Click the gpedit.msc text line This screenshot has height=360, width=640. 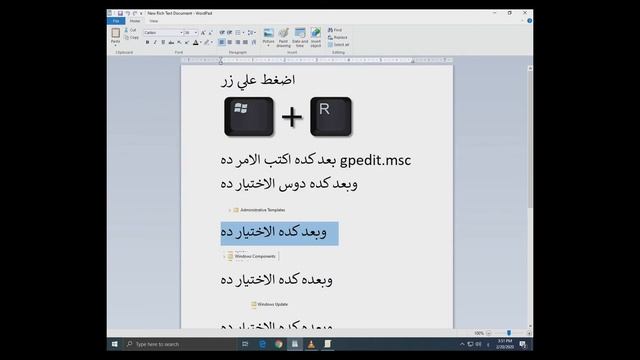tap(316, 160)
